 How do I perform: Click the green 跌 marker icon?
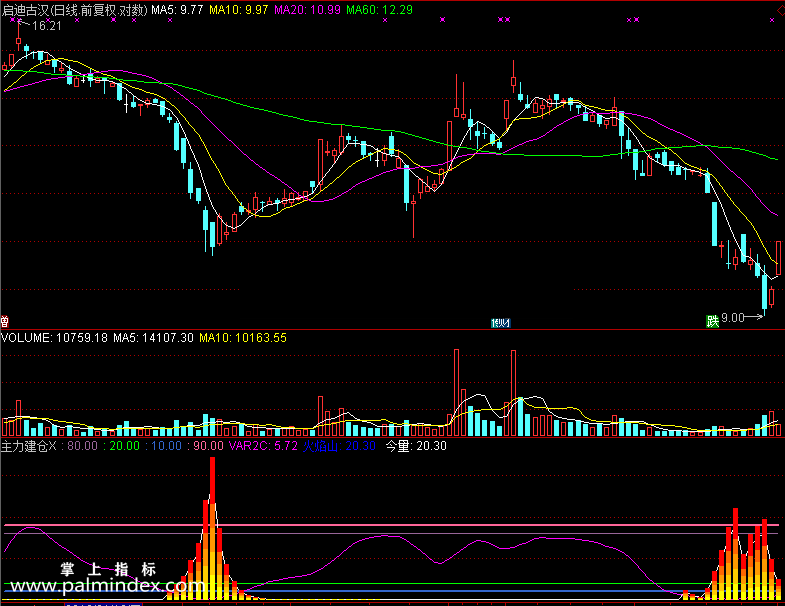tap(712, 321)
